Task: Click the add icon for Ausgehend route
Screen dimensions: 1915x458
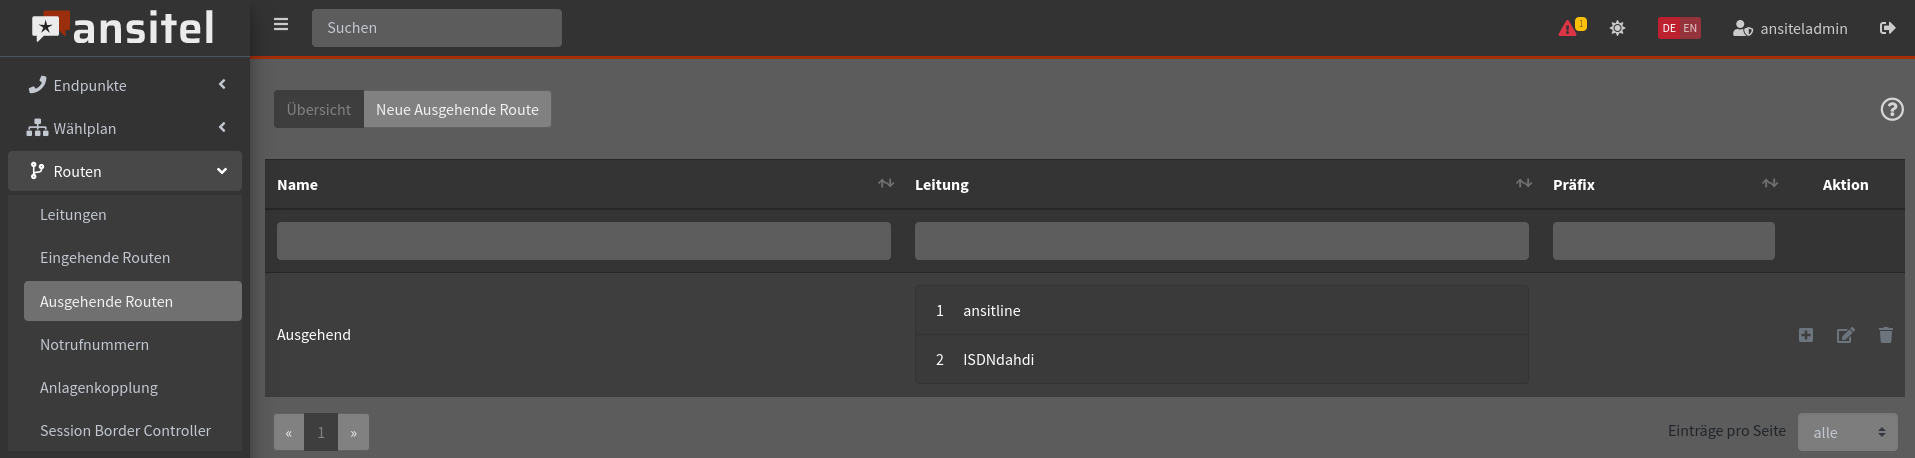Action: pos(1805,335)
